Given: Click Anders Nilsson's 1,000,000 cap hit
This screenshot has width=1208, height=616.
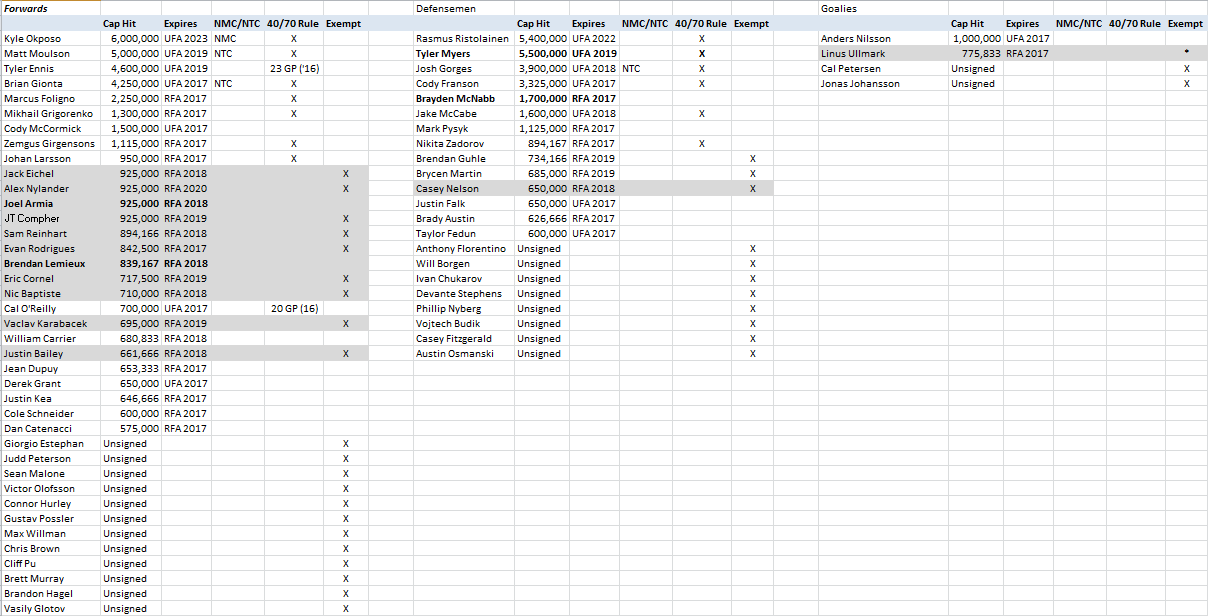Looking at the screenshot, I should point(976,38).
